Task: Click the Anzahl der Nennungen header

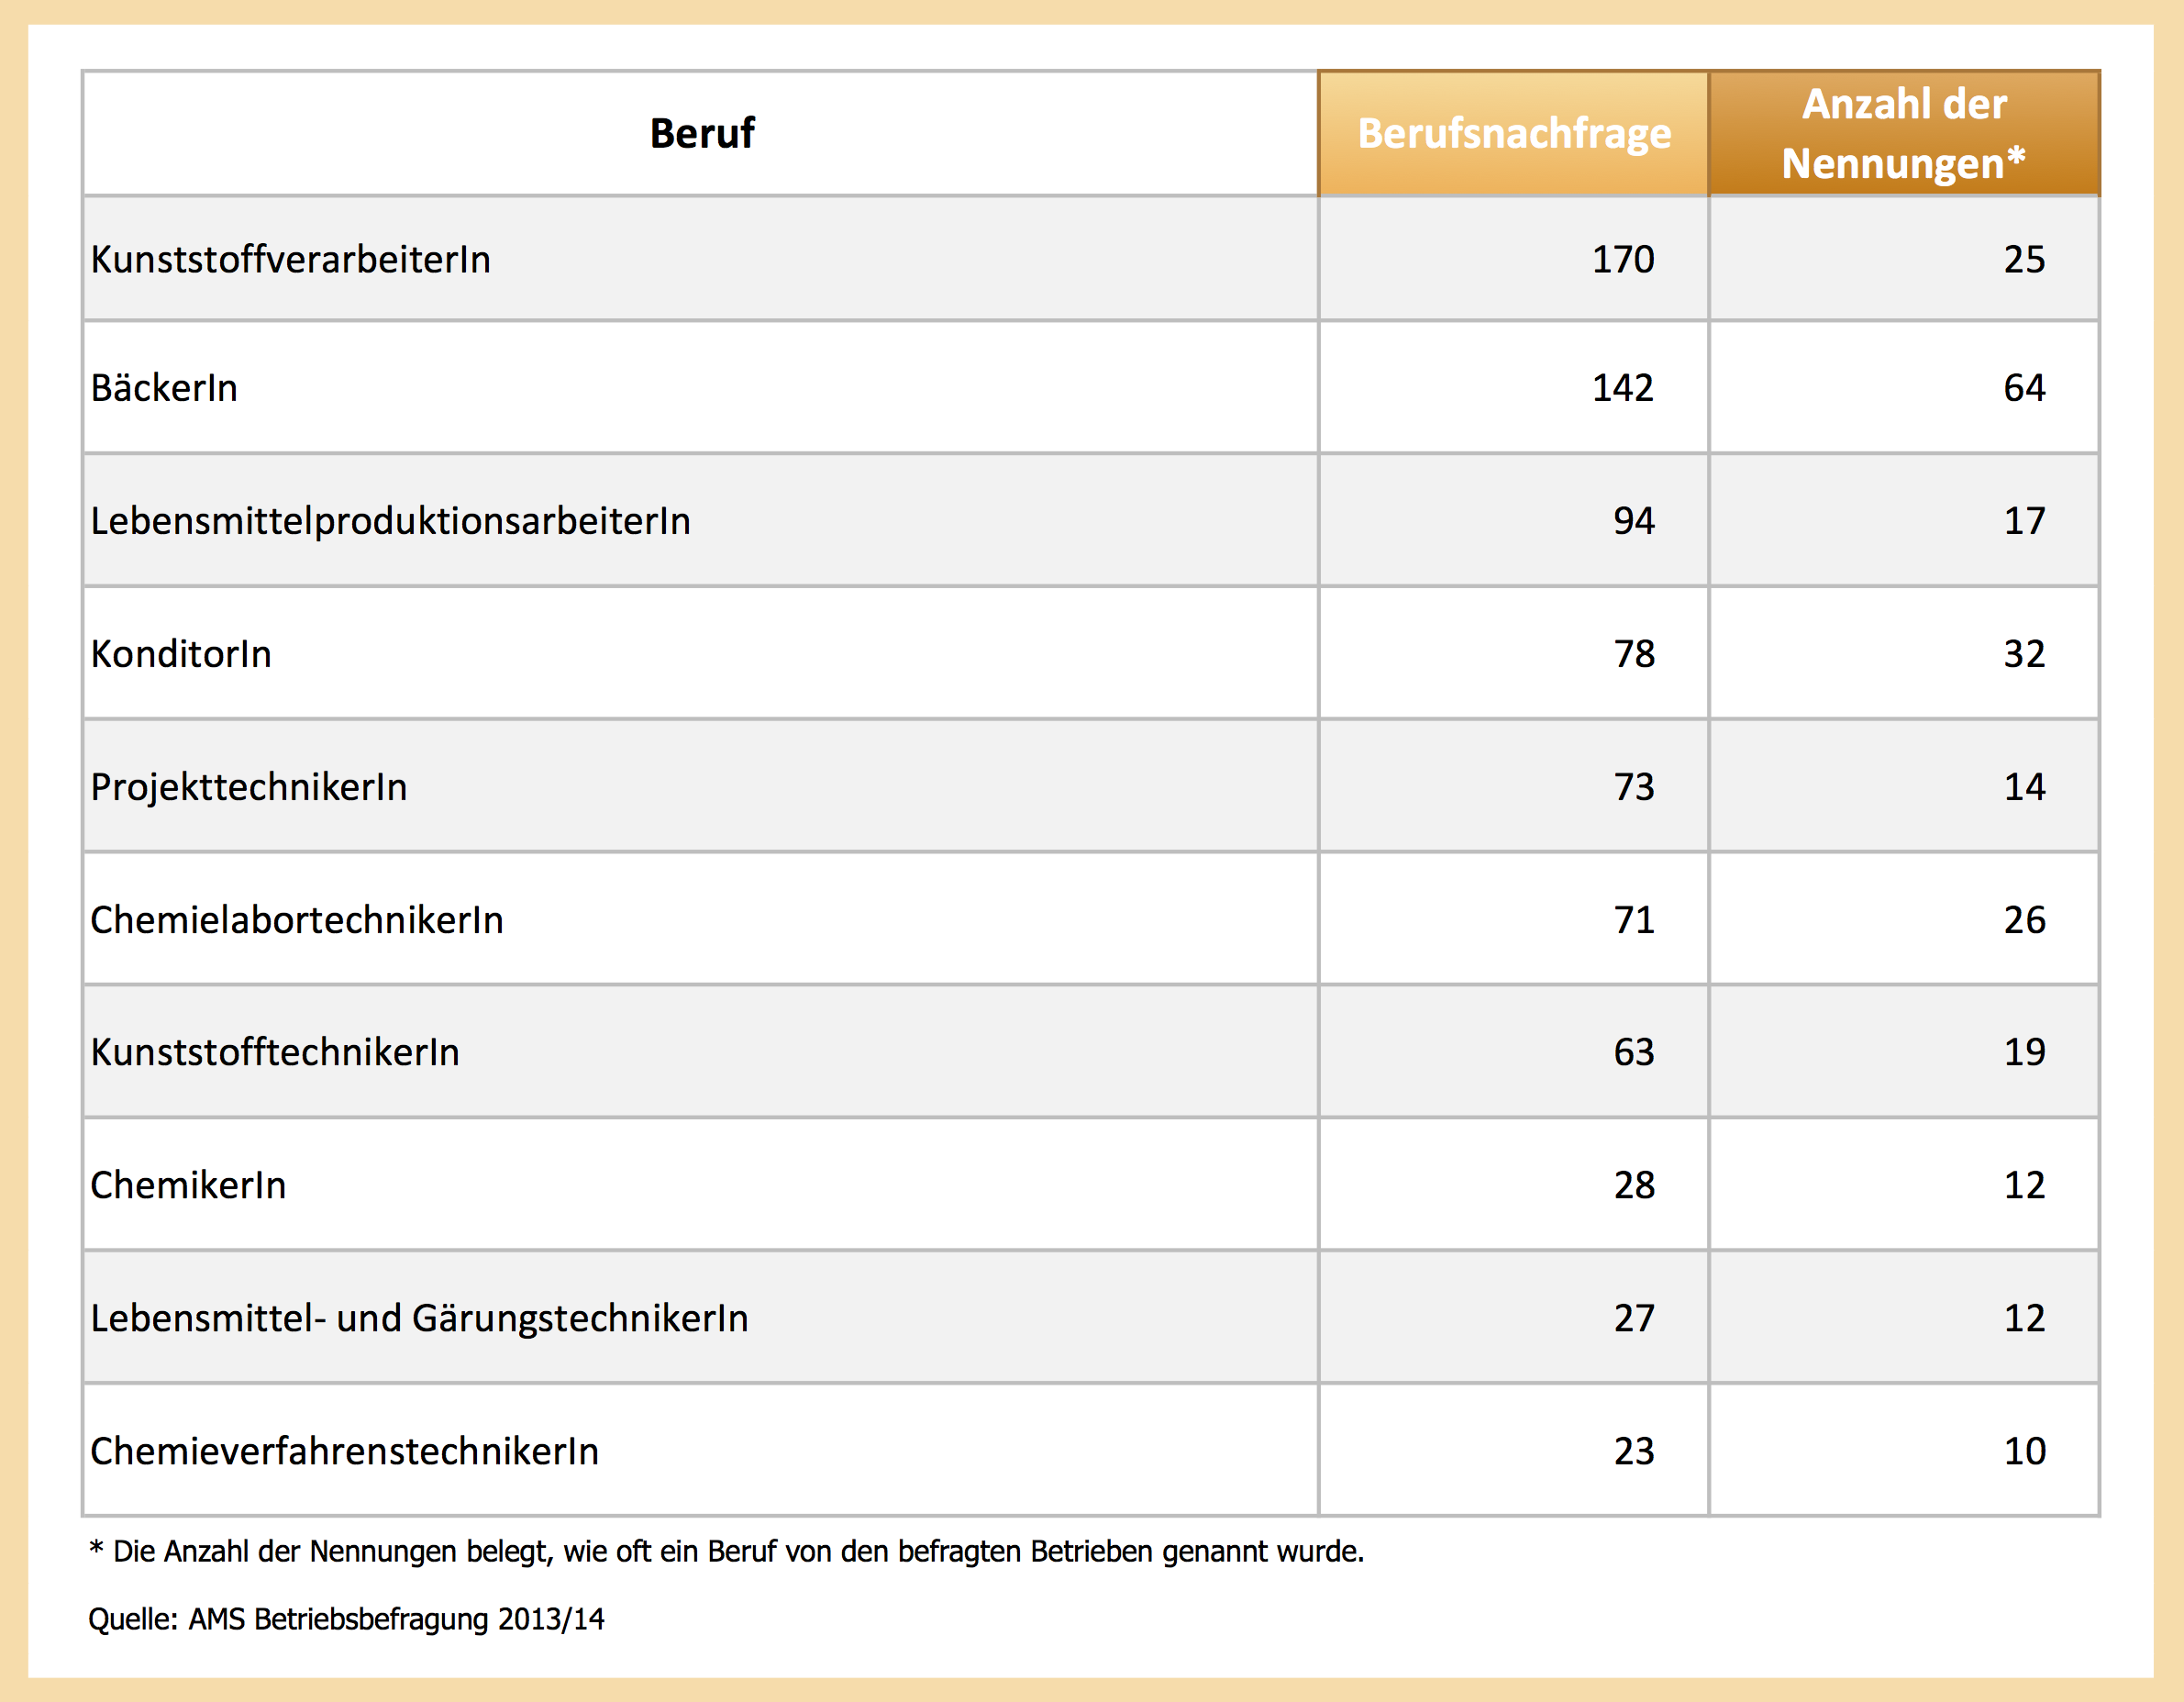Action: tap(1904, 133)
